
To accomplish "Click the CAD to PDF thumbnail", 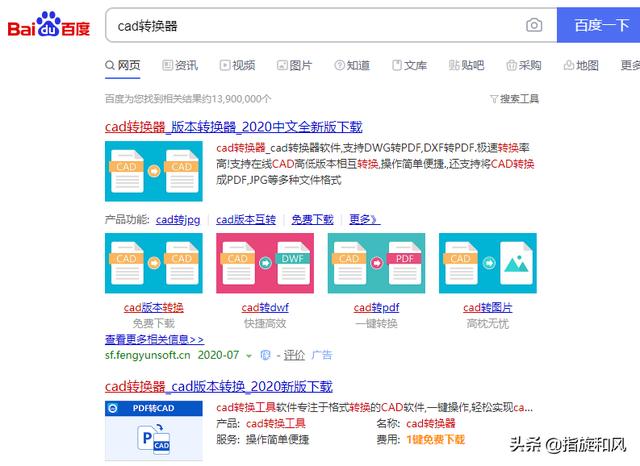I will tap(376, 263).
